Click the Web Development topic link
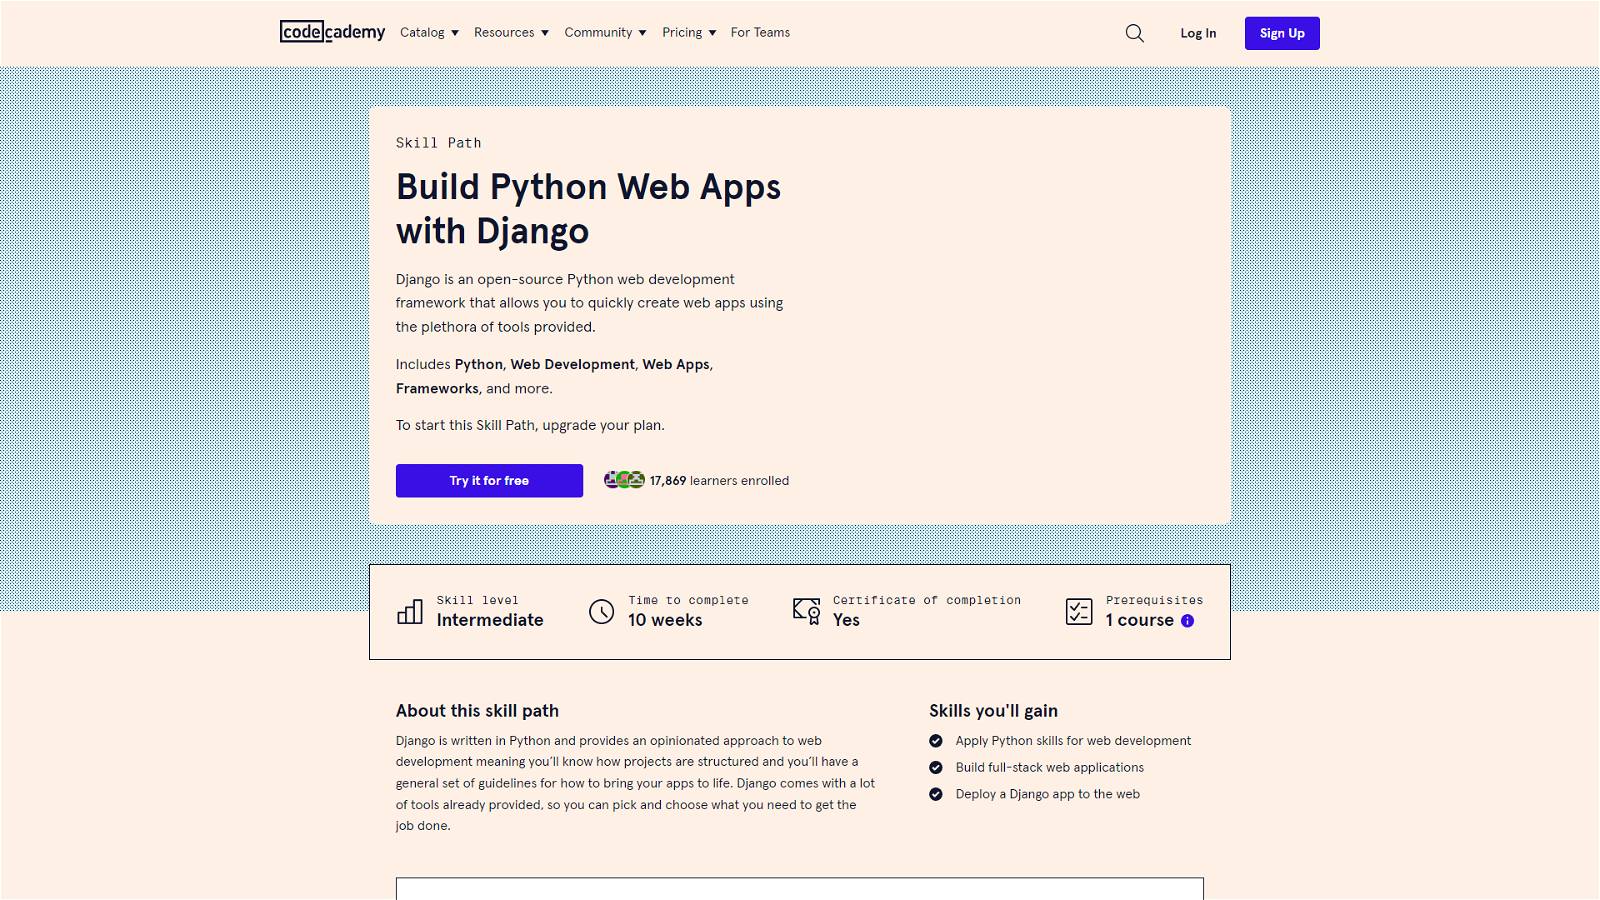This screenshot has height=900, width=1600. pyautogui.click(x=572, y=364)
